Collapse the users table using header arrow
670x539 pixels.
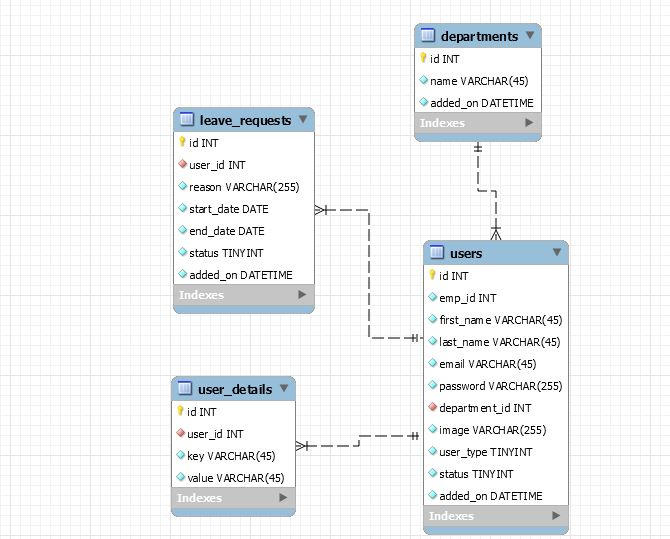click(556, 252)
